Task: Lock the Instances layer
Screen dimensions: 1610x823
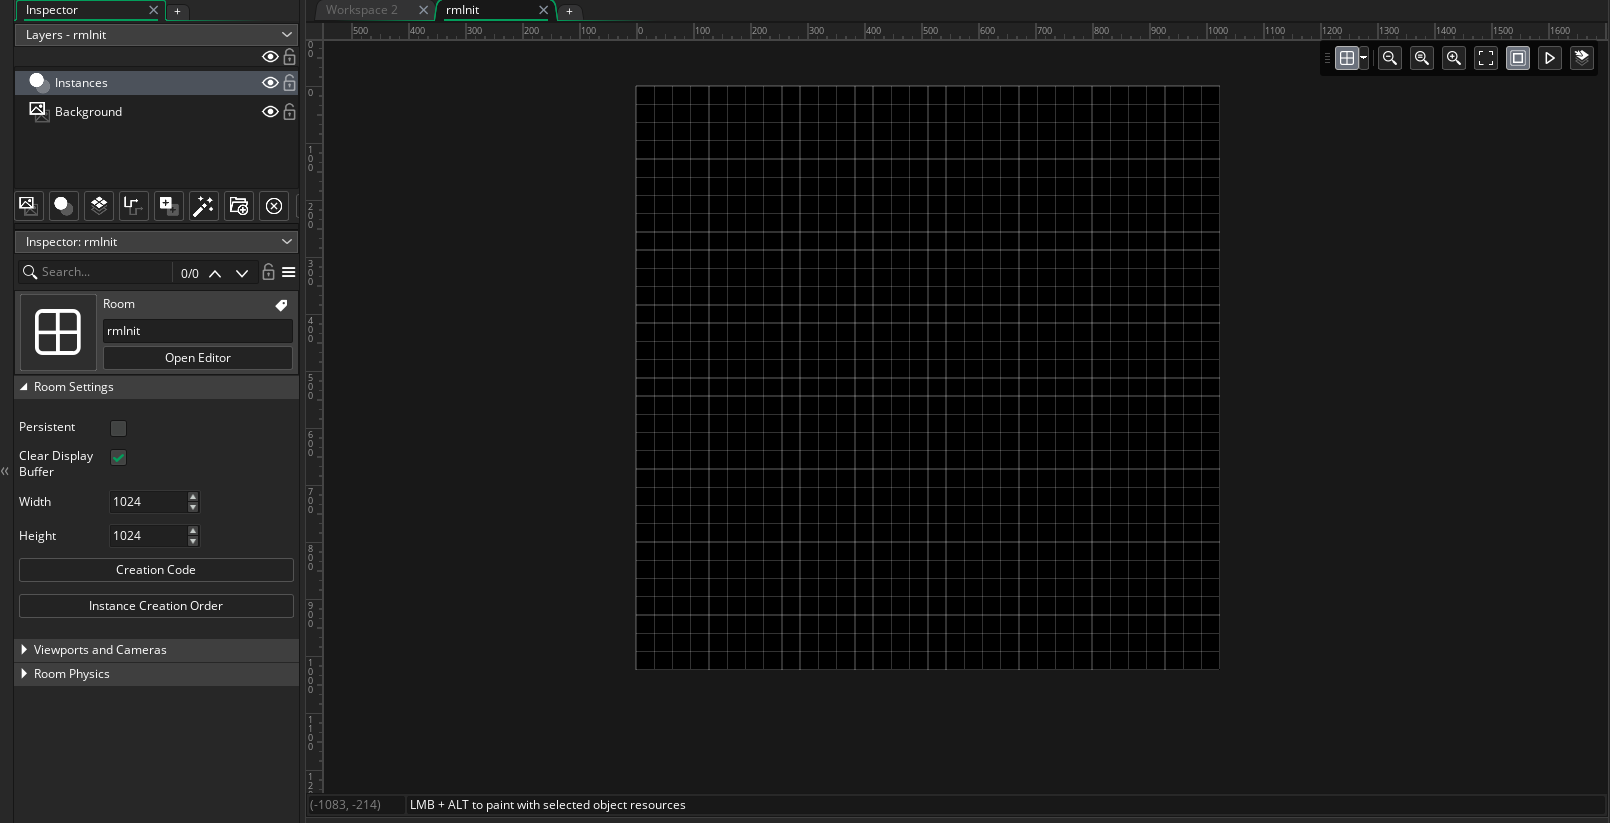Action: point(290,82)
